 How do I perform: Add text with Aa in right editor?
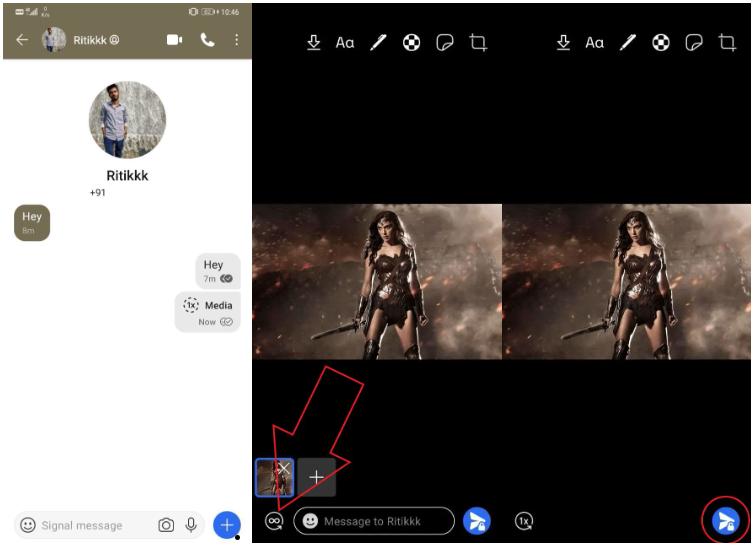pyautogui.click(x=594, y=43)
